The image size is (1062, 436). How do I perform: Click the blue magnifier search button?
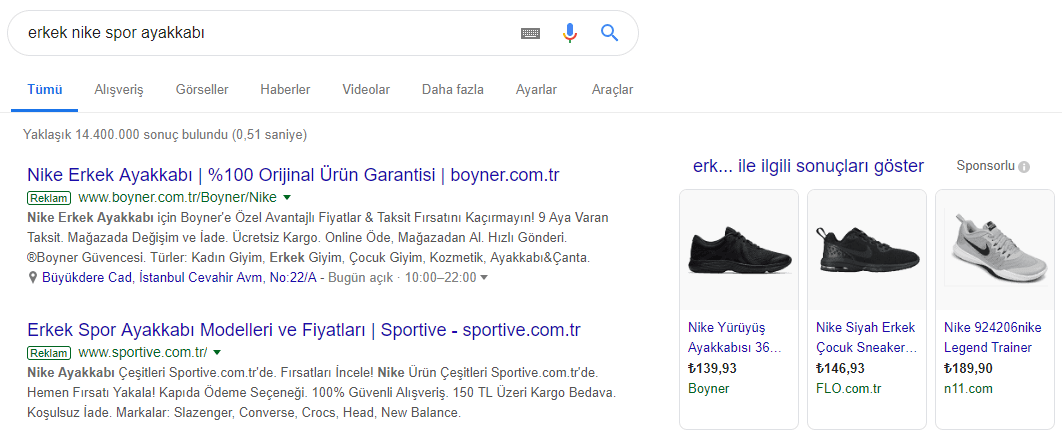point(610,32)
